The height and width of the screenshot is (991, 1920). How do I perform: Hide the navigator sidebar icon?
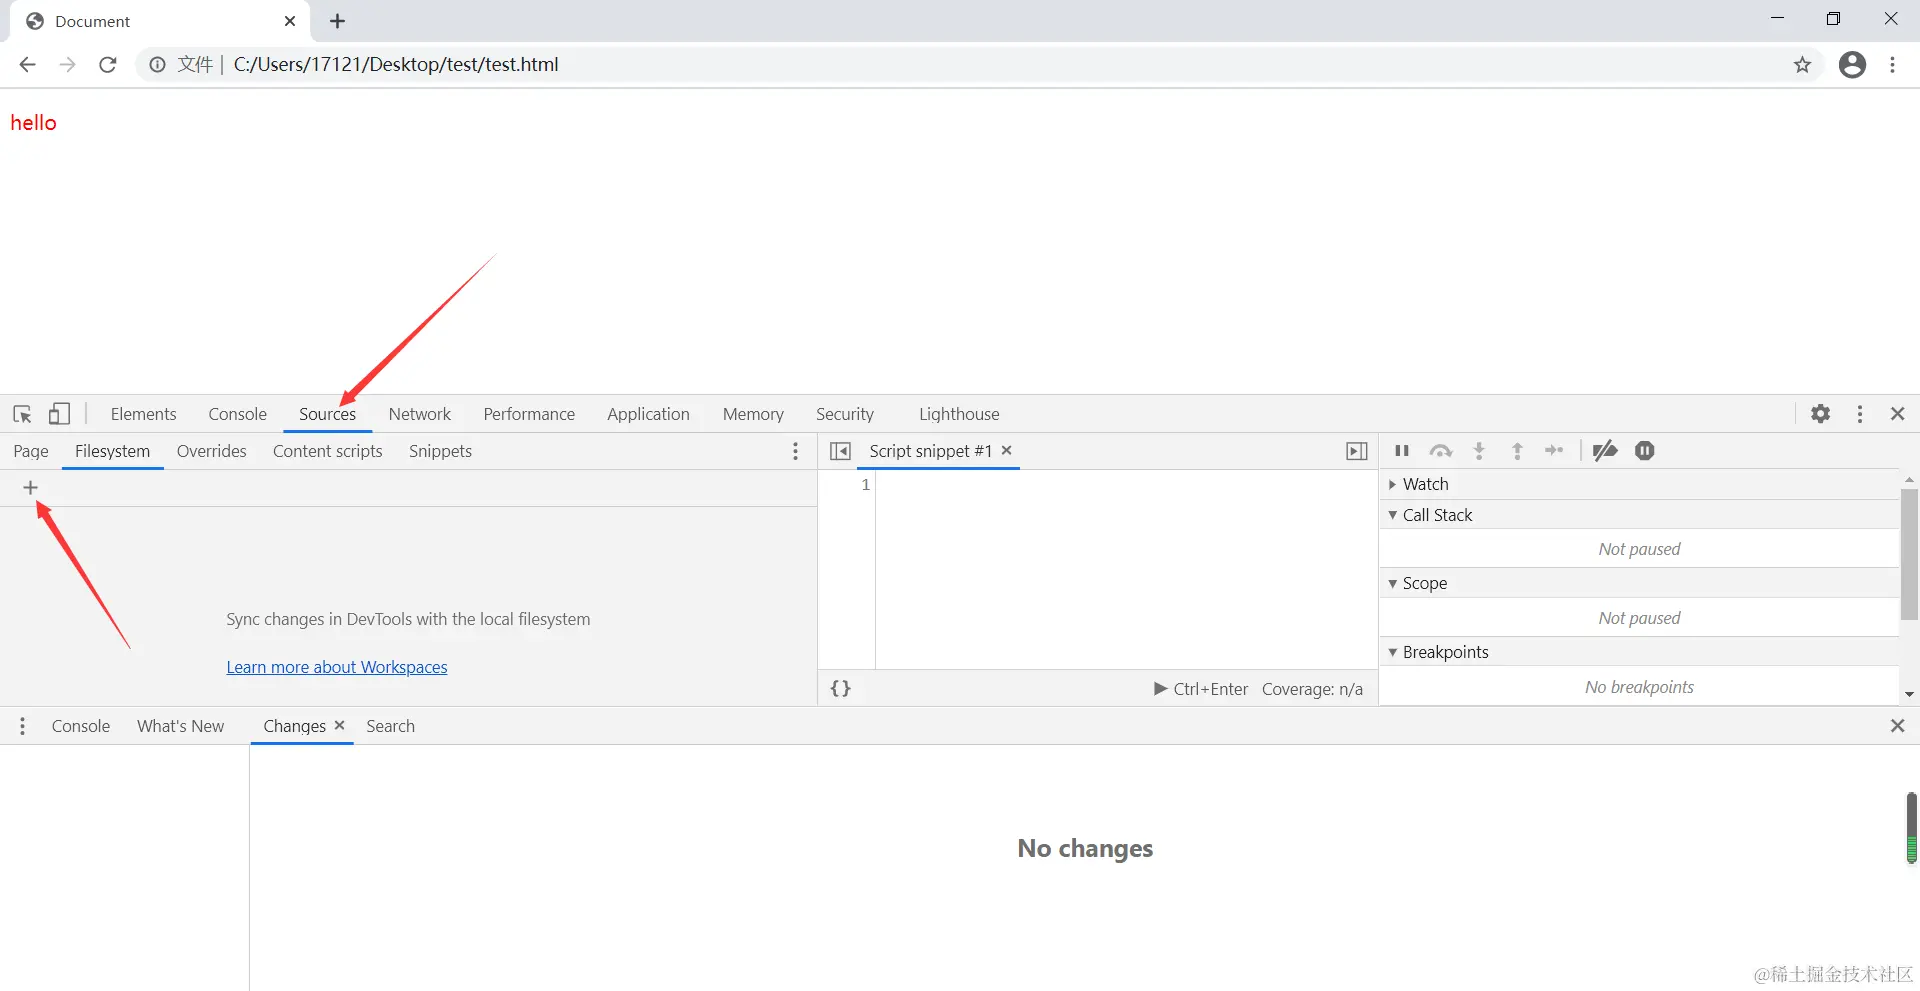841,451
